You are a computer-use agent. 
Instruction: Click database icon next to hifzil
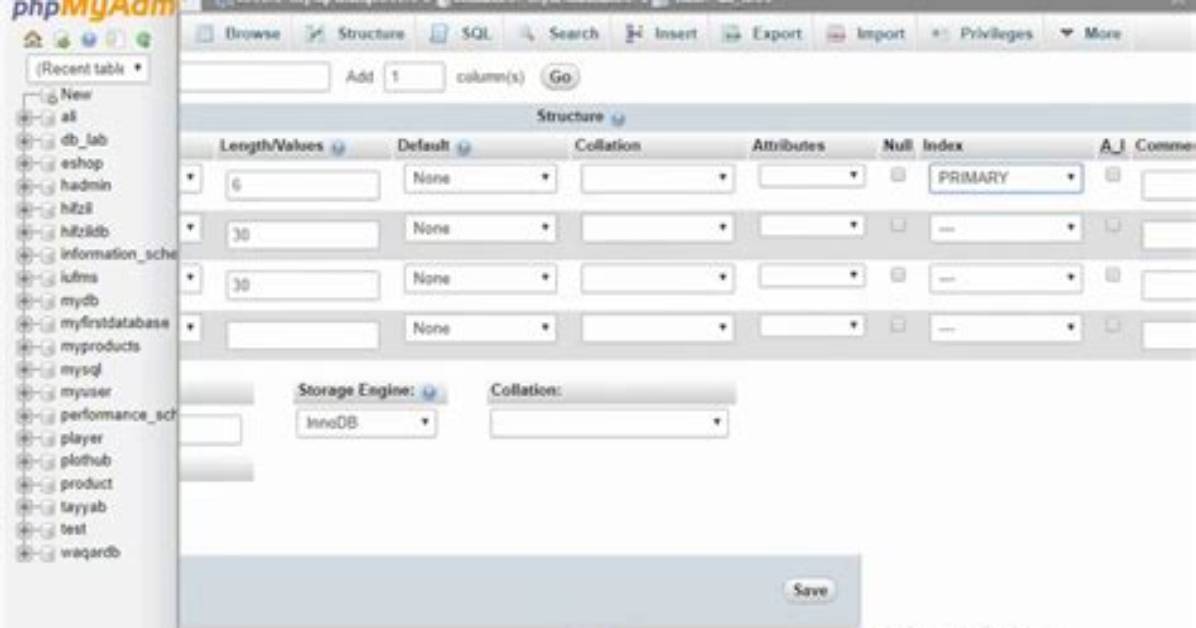48,210
